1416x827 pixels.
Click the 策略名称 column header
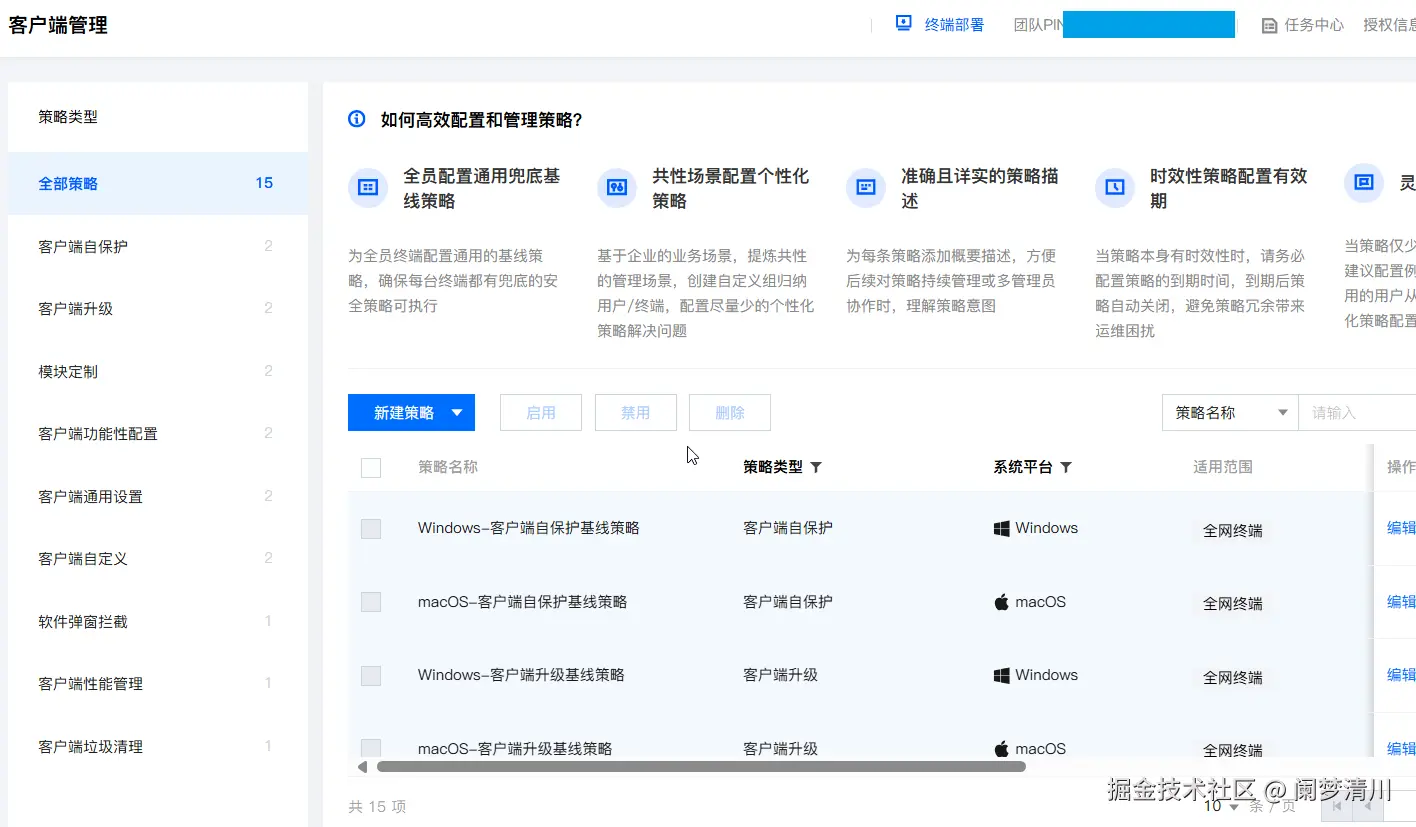pos(448,467)
